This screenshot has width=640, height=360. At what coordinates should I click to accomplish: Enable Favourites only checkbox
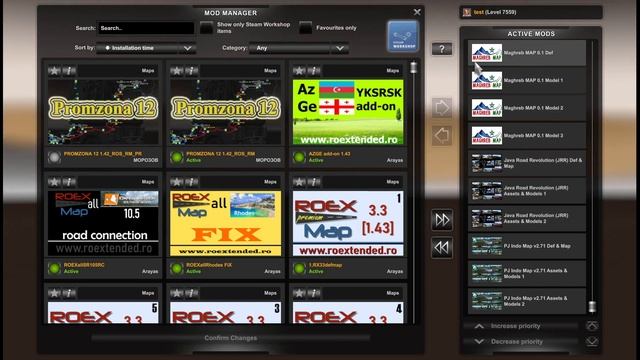coord(306,28)
